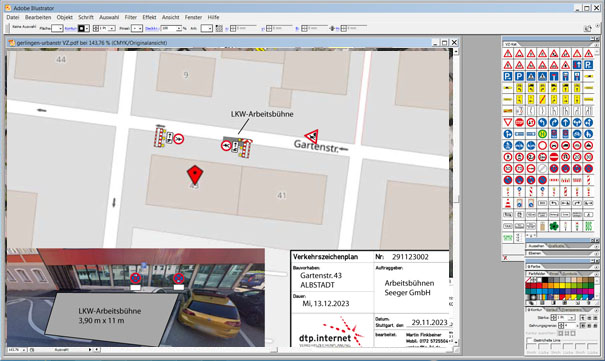605x361 pixels.
Task: Click the Arbeitsbühnen Seeger GmbH text
Action: point(409,288)
